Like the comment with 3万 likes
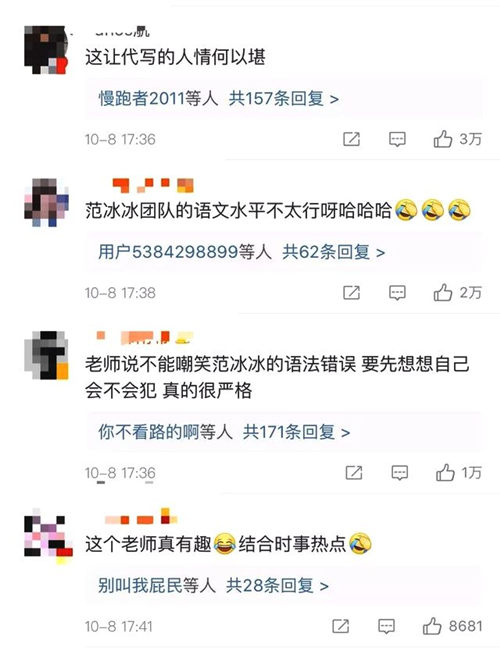 [x=443, y=139]
